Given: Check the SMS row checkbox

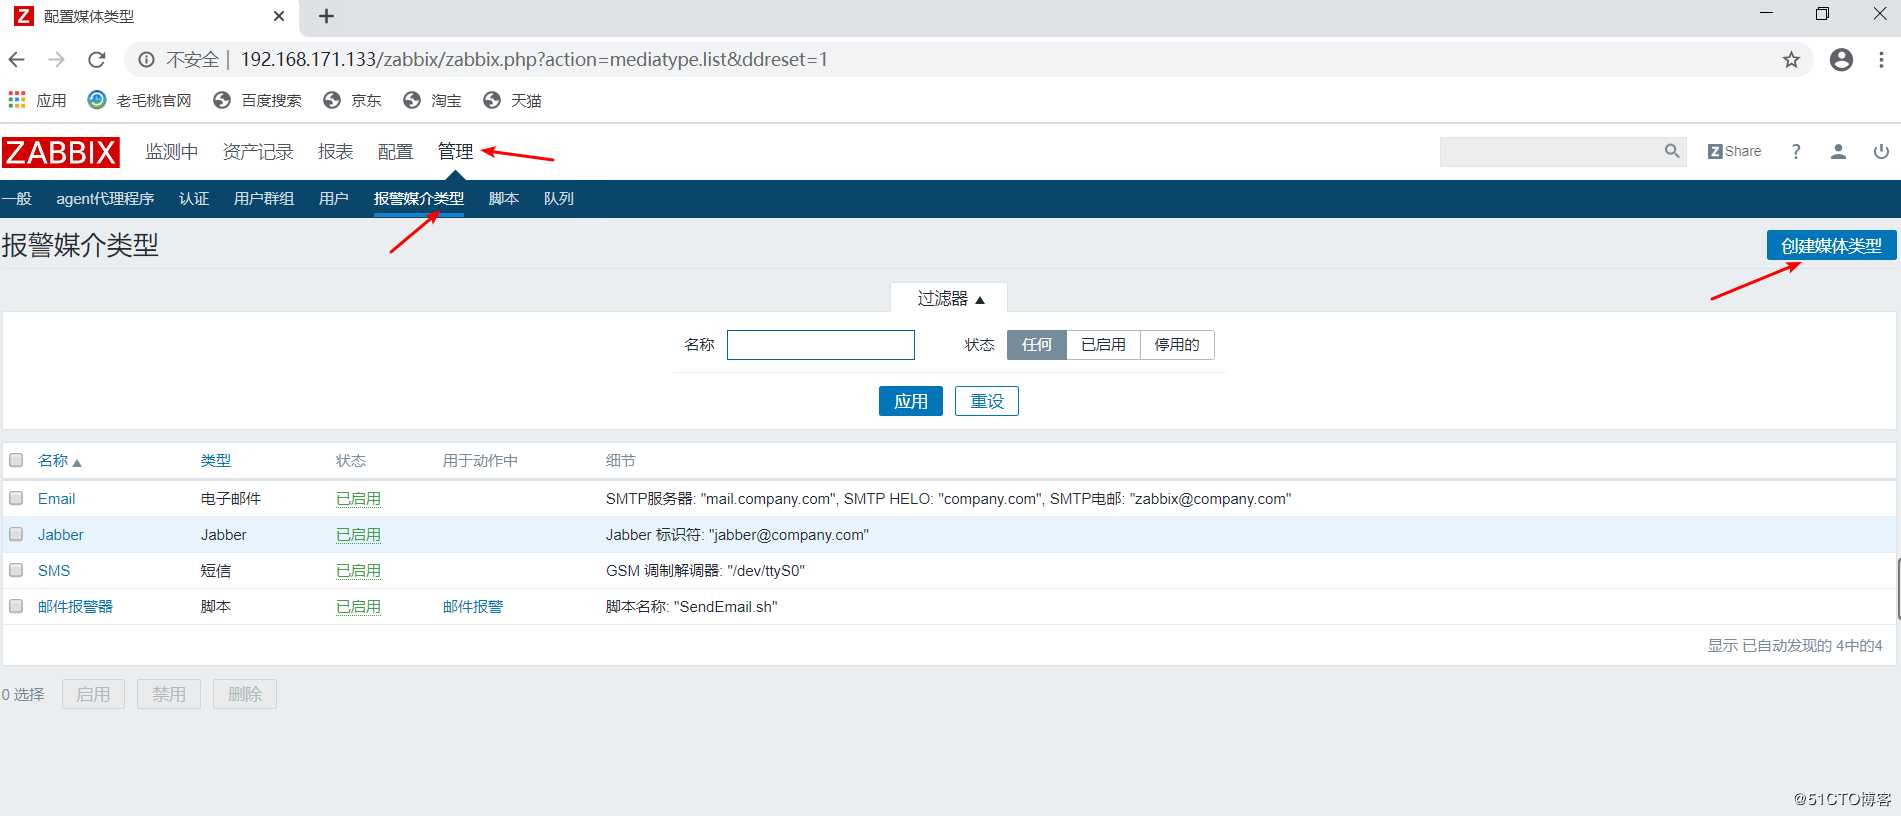Looking at the screenshot, I should [x=16, y=570].
